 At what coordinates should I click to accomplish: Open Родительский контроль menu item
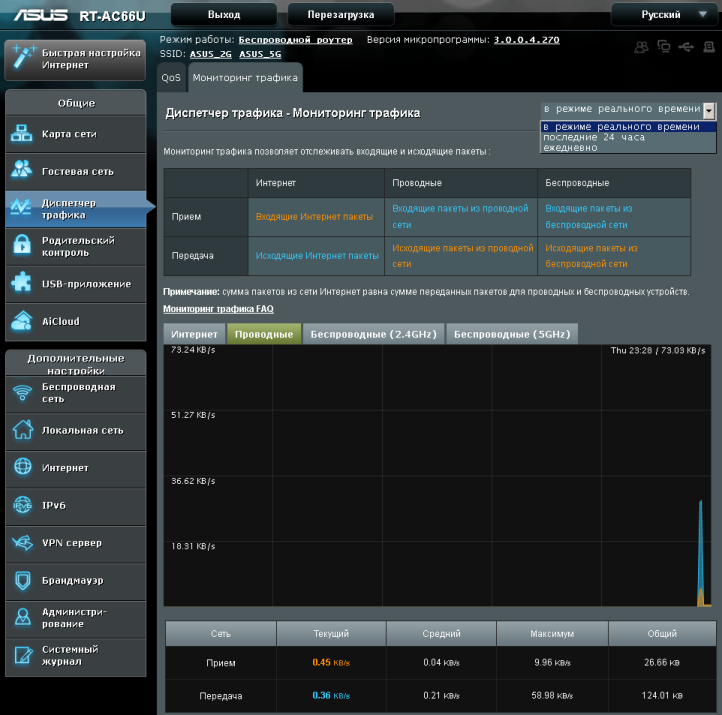click(76, 246)
